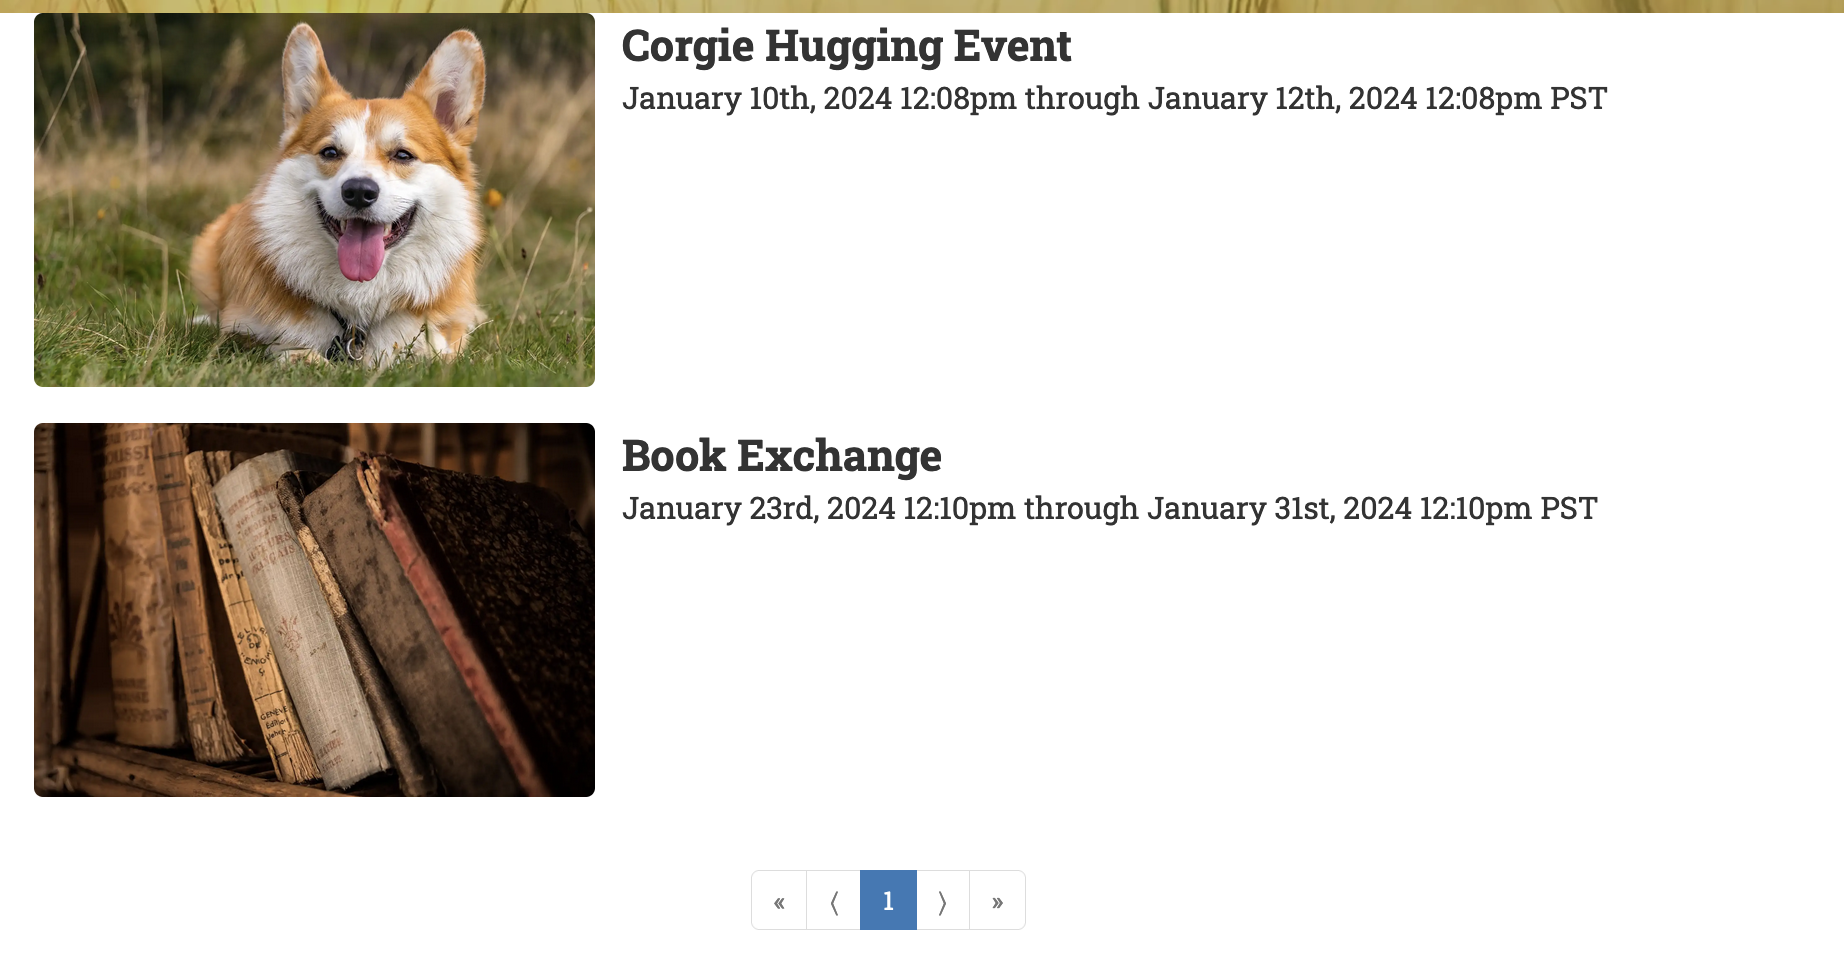Select page 1 in the pagination
Image resolution: width=1844 pixels, height=968 pixels.
(888, 901)
